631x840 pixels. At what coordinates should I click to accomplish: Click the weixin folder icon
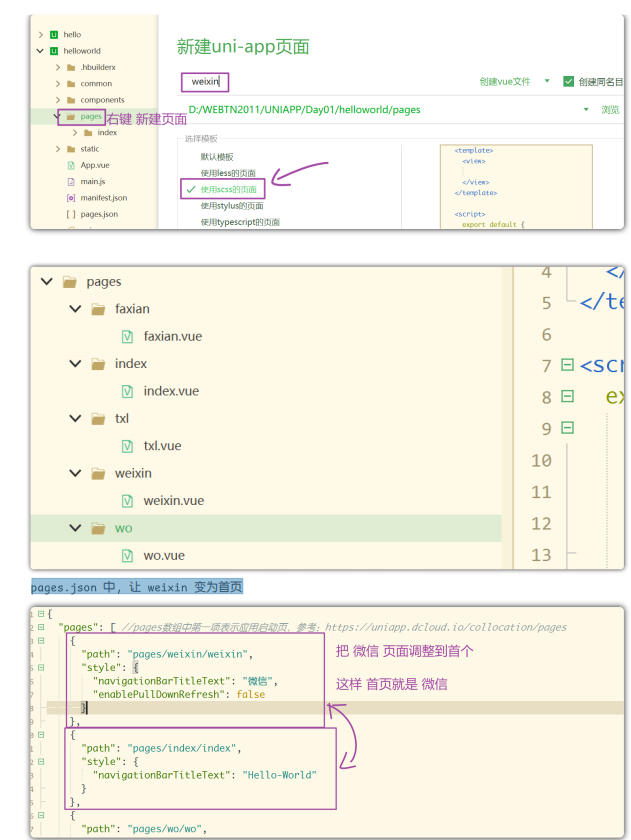(98, 474)
